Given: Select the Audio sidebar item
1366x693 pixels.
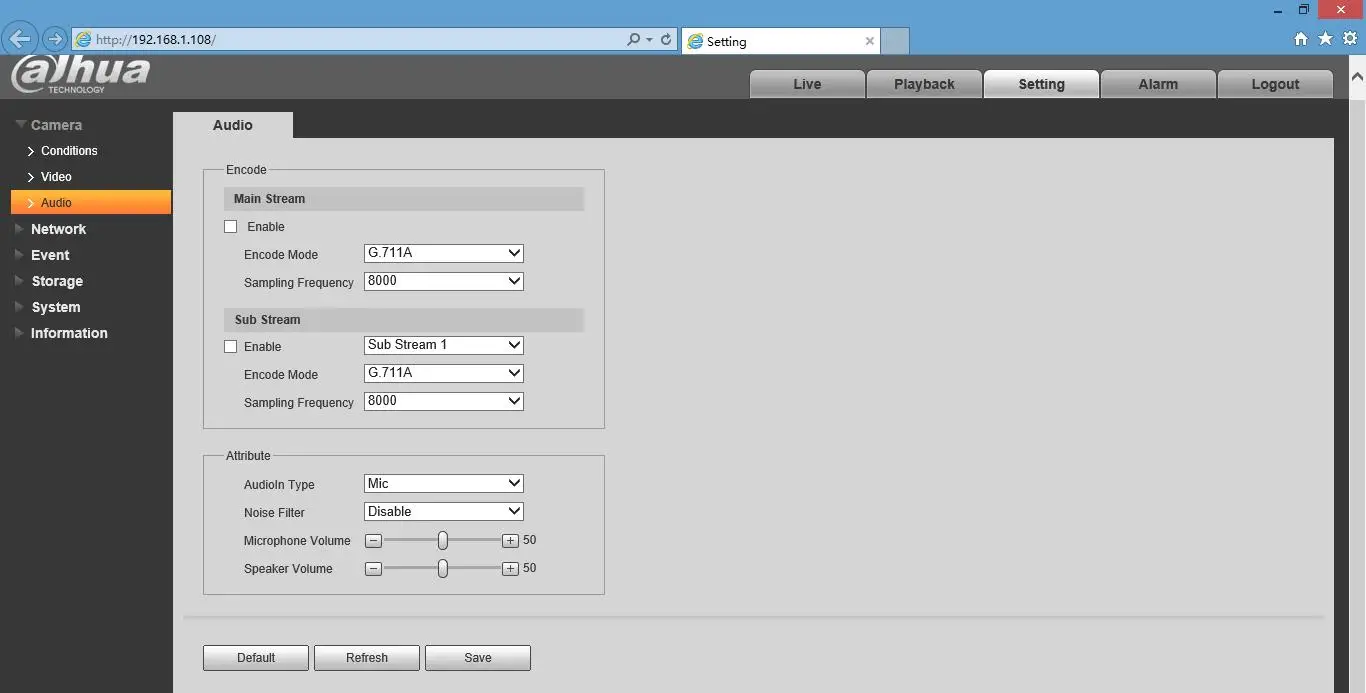Looking at the screenshot, I should (x=91, y=202).
